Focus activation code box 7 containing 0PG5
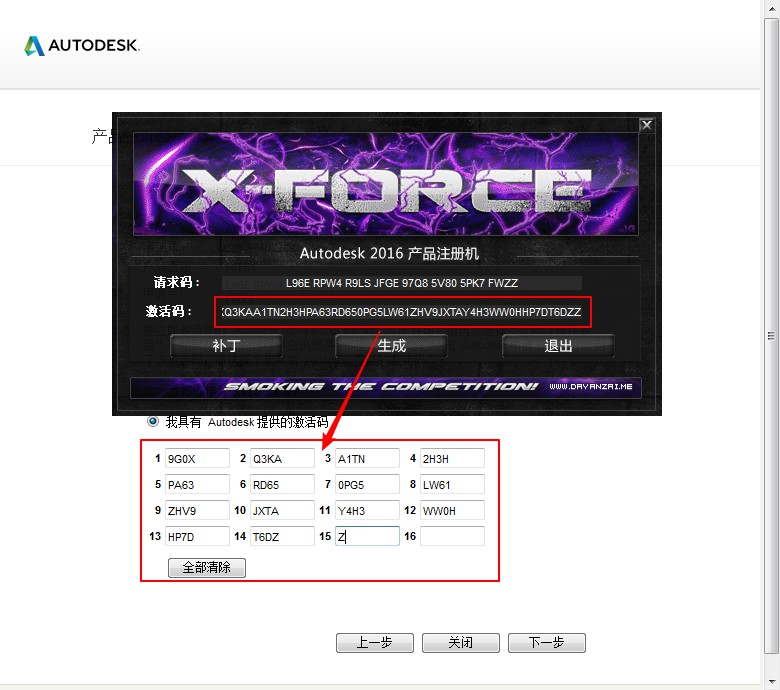This screenshot has height=690, width=780. click(367, 485)
